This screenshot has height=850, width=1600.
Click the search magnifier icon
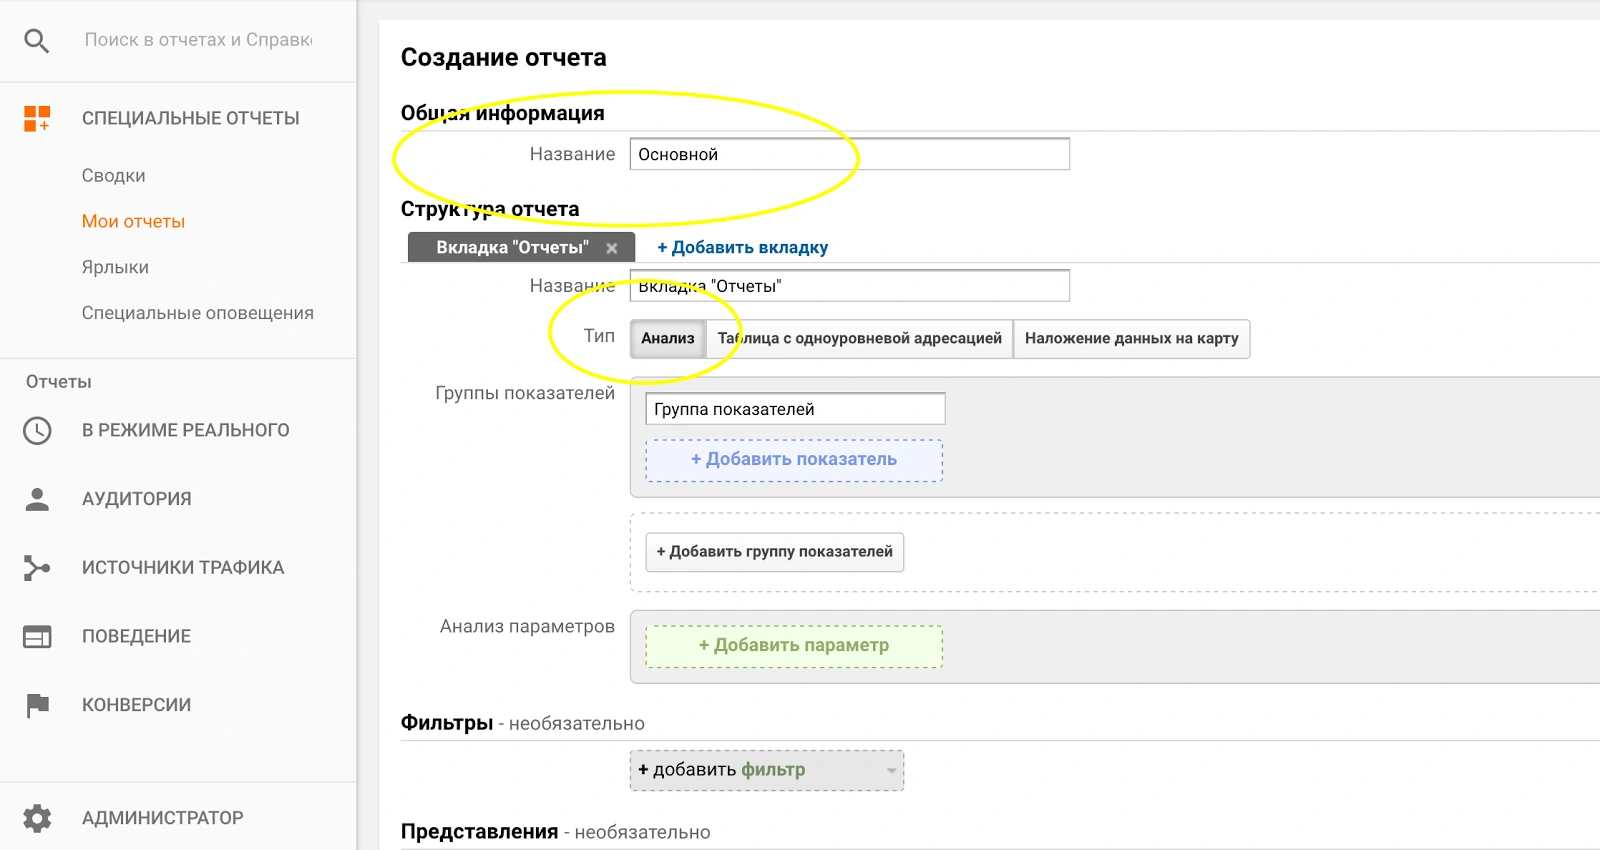click(37, 41)
